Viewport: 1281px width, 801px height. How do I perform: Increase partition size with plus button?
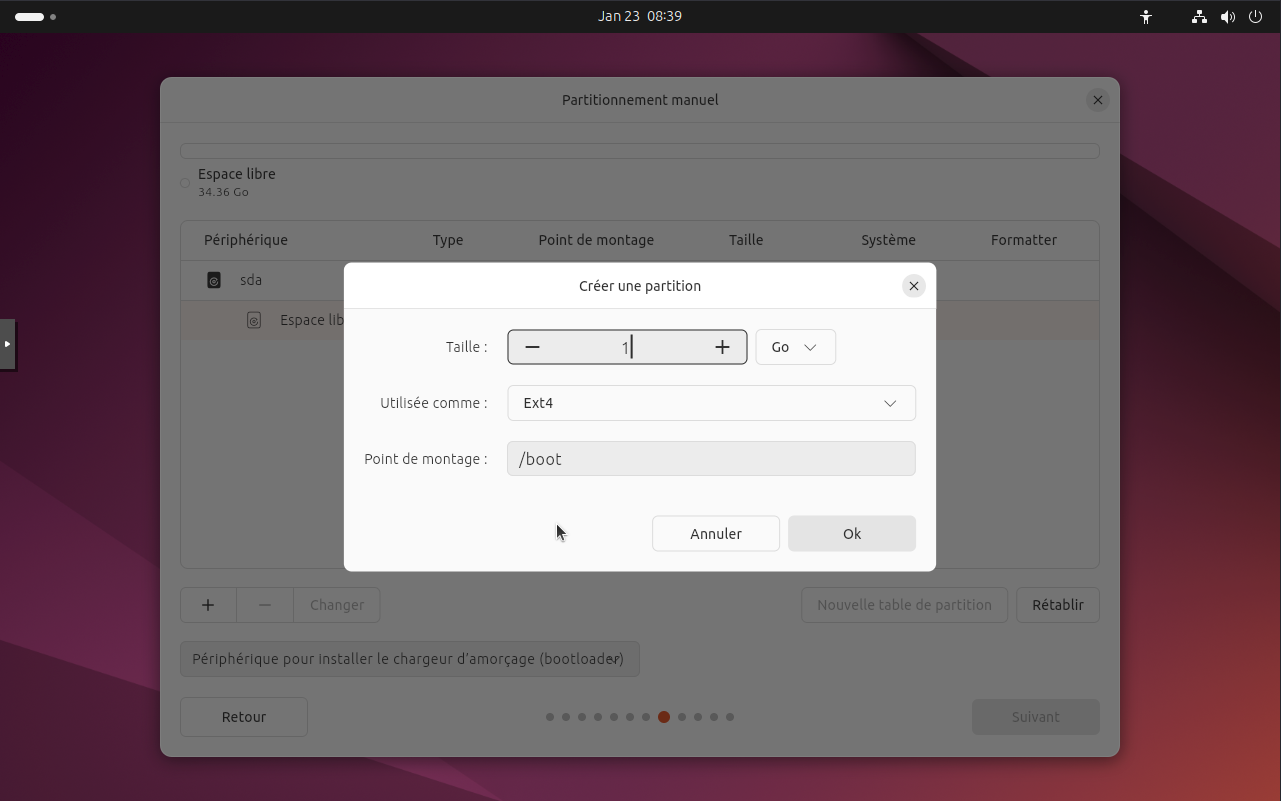tap(722, 347)
